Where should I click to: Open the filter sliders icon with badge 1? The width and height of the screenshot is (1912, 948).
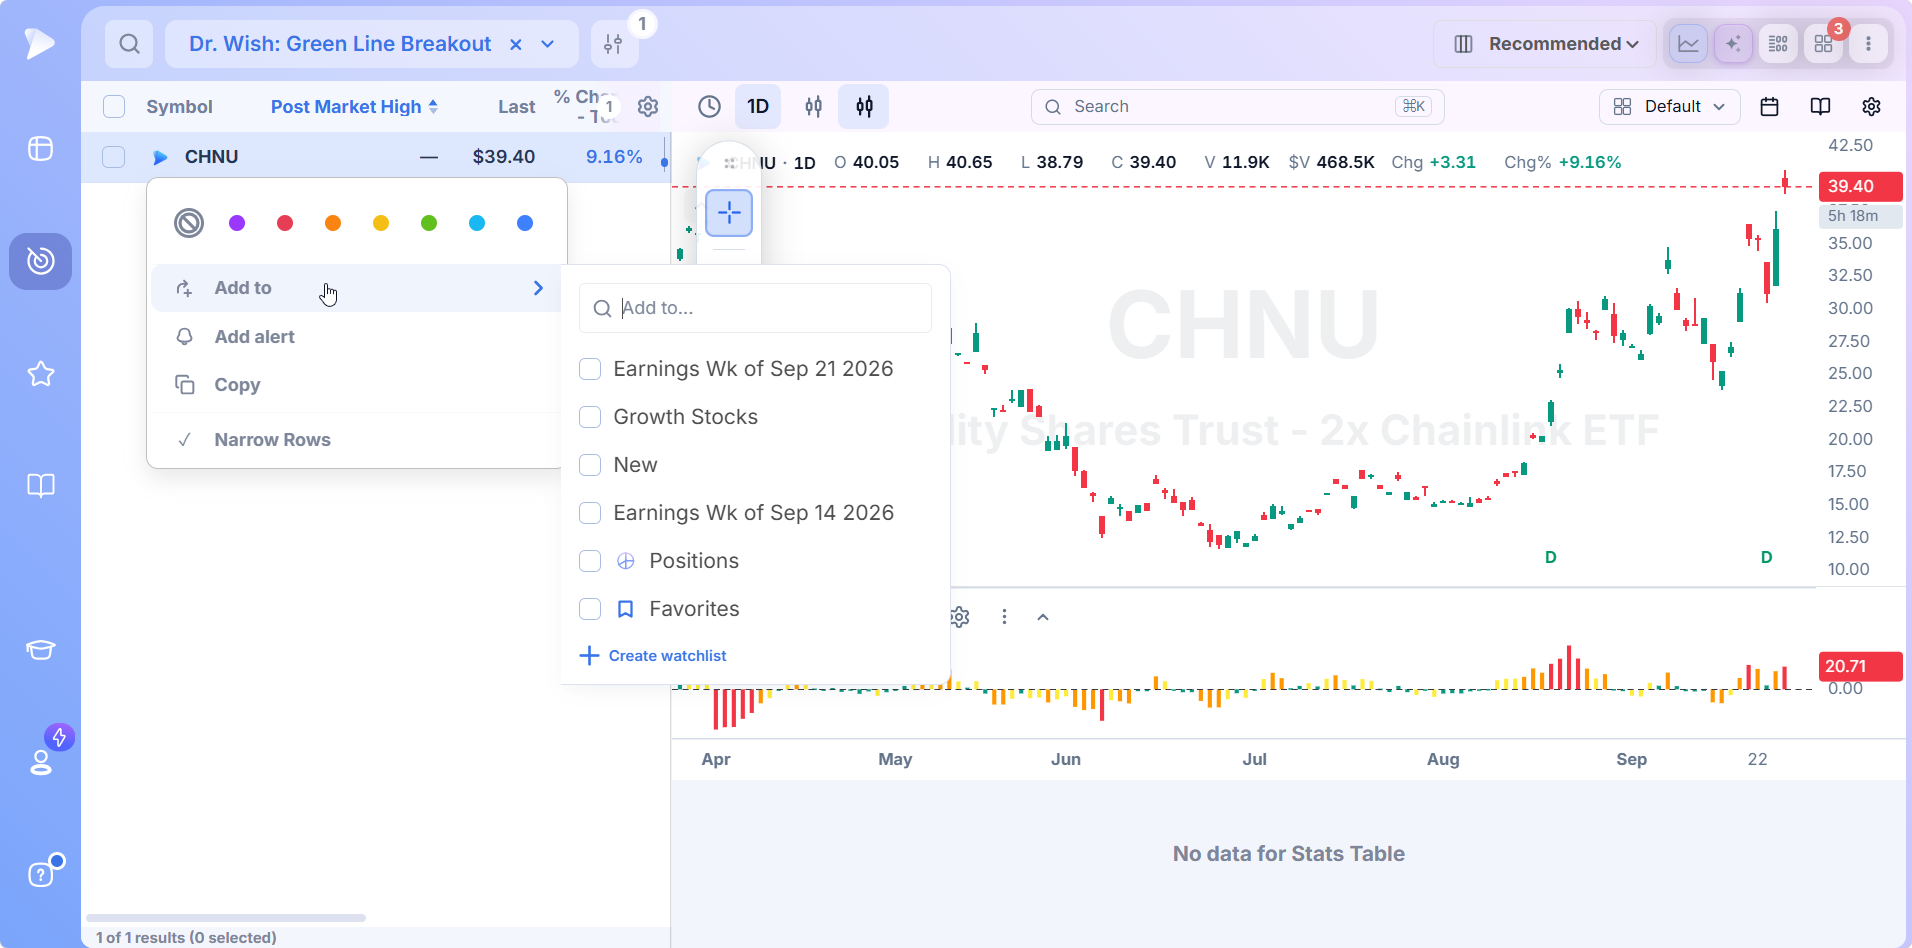pyautogui.click(x=614, y=44)
